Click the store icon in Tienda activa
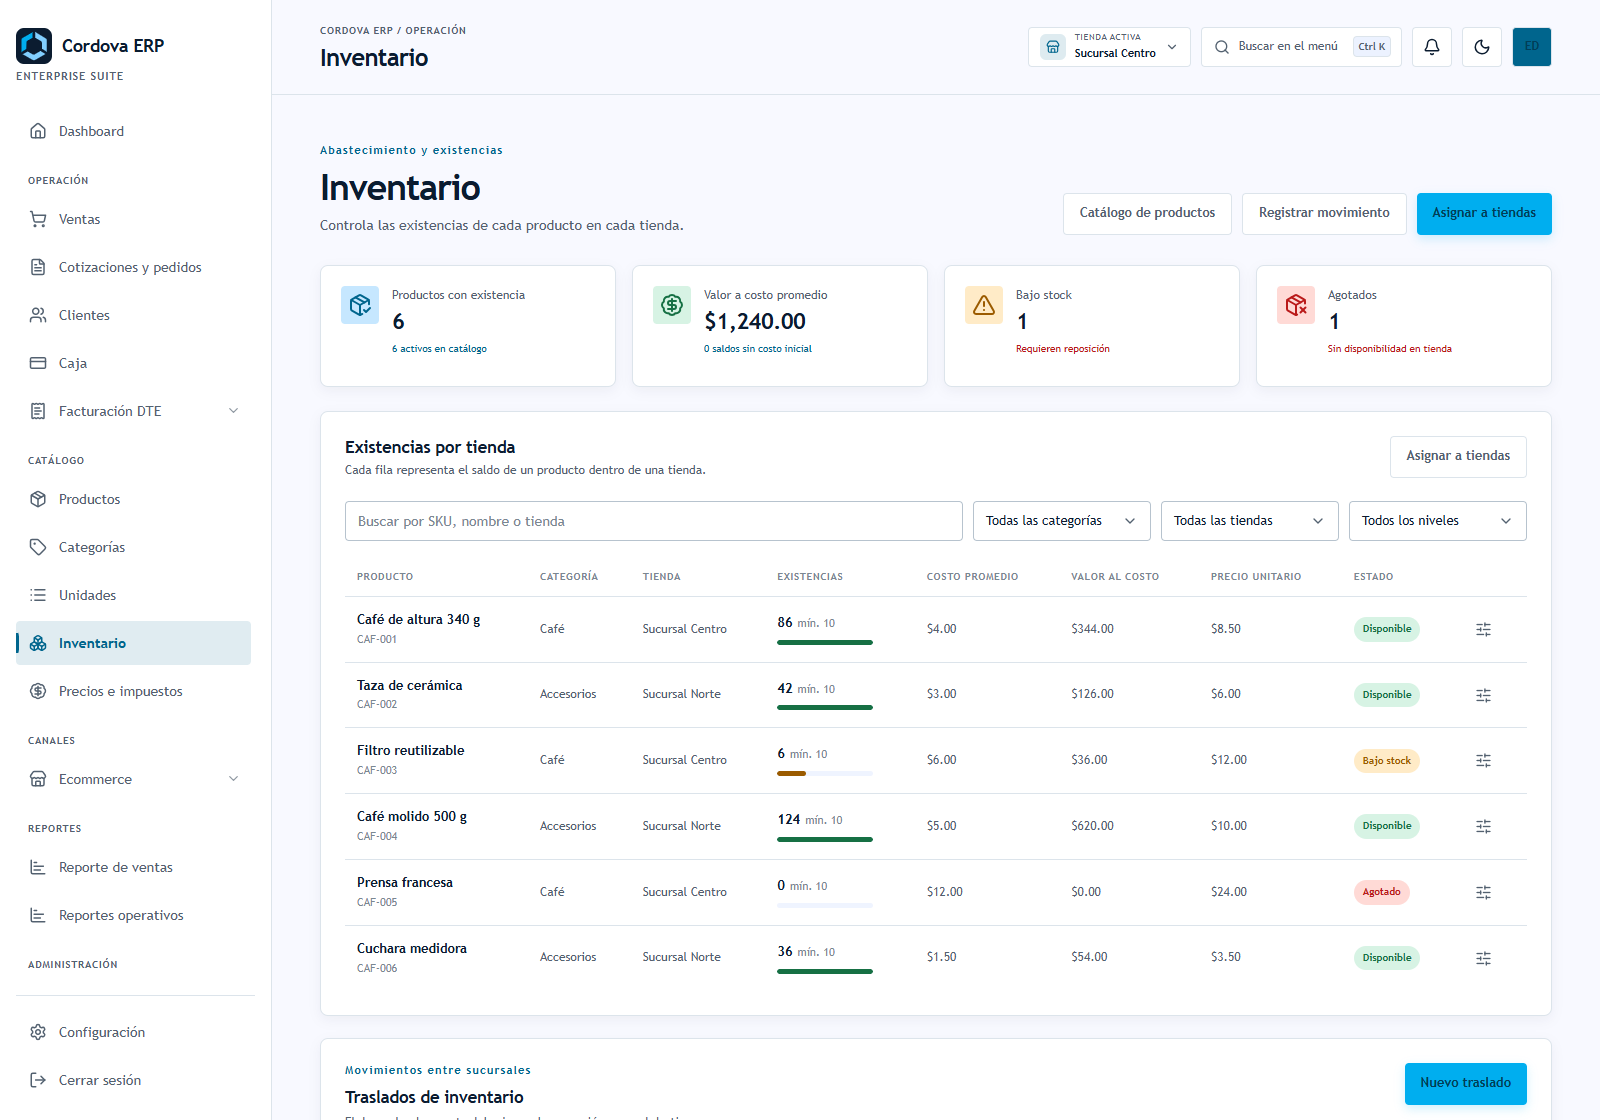Viewport: 1600px width, 1120px height. pyautogui.click(x=1053, y=47)
